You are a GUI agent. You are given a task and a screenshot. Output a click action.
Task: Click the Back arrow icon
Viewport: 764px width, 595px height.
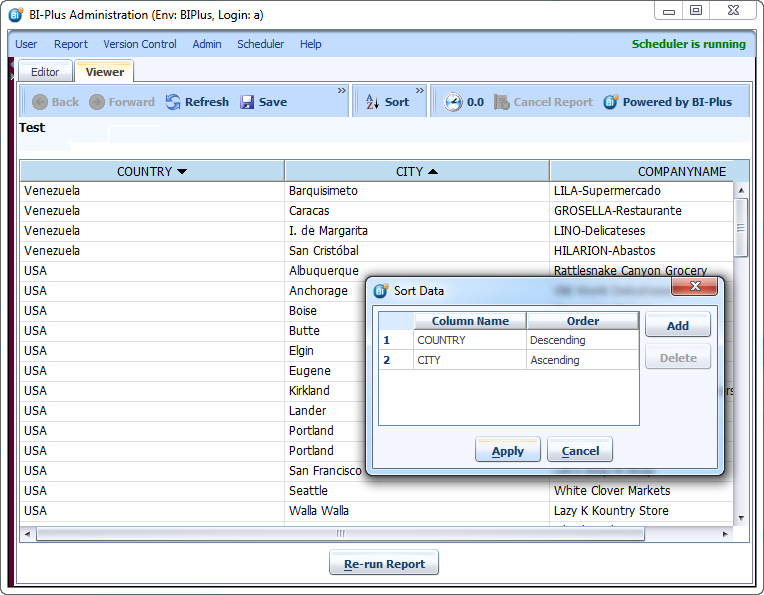pyautogui.click(x=40, y=102)
